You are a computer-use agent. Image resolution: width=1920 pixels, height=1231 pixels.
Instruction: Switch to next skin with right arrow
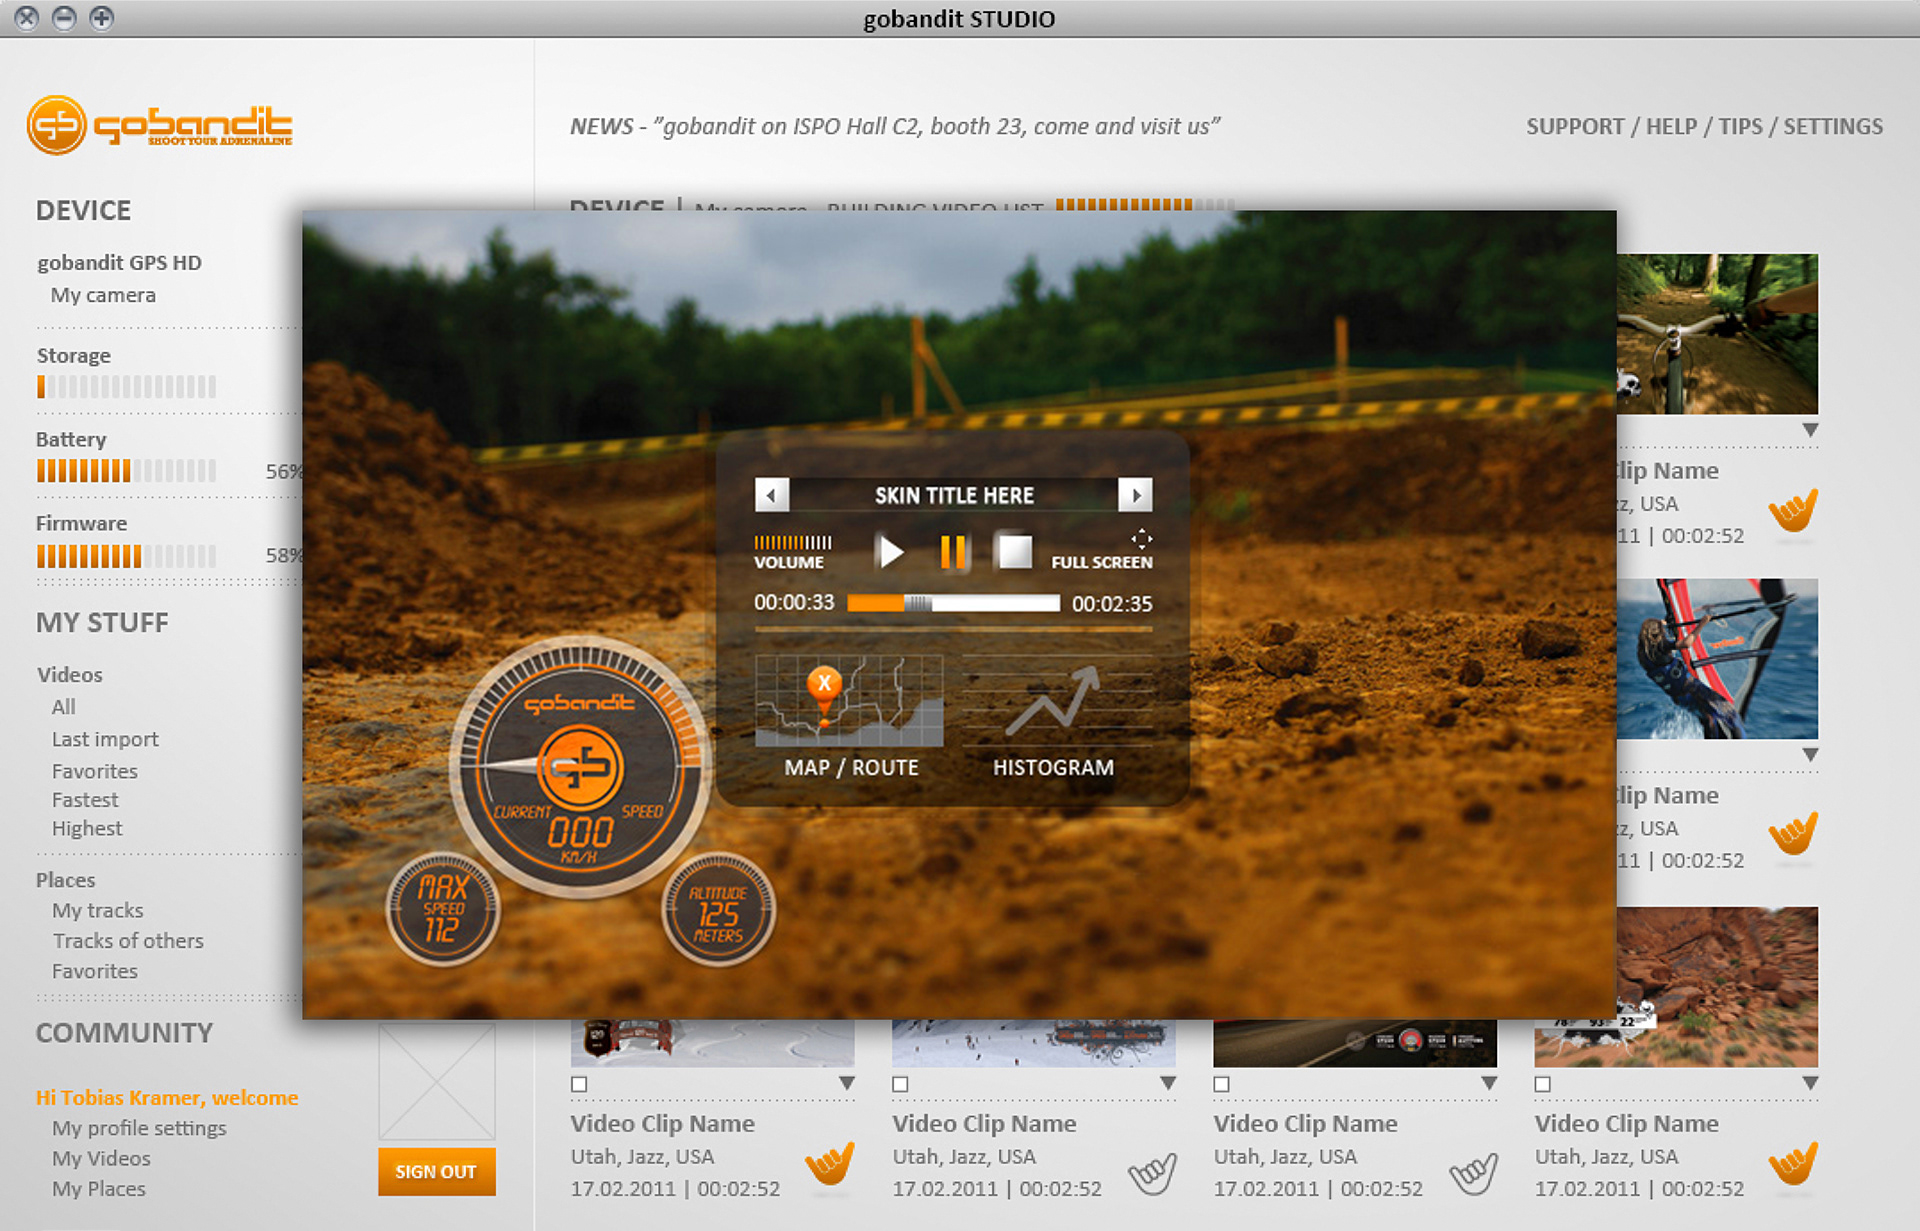coord(1135,495)
